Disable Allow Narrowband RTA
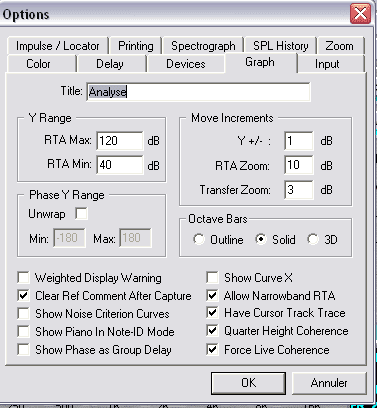This screenshot has width=377, height=408. click(x=212, y=295)
